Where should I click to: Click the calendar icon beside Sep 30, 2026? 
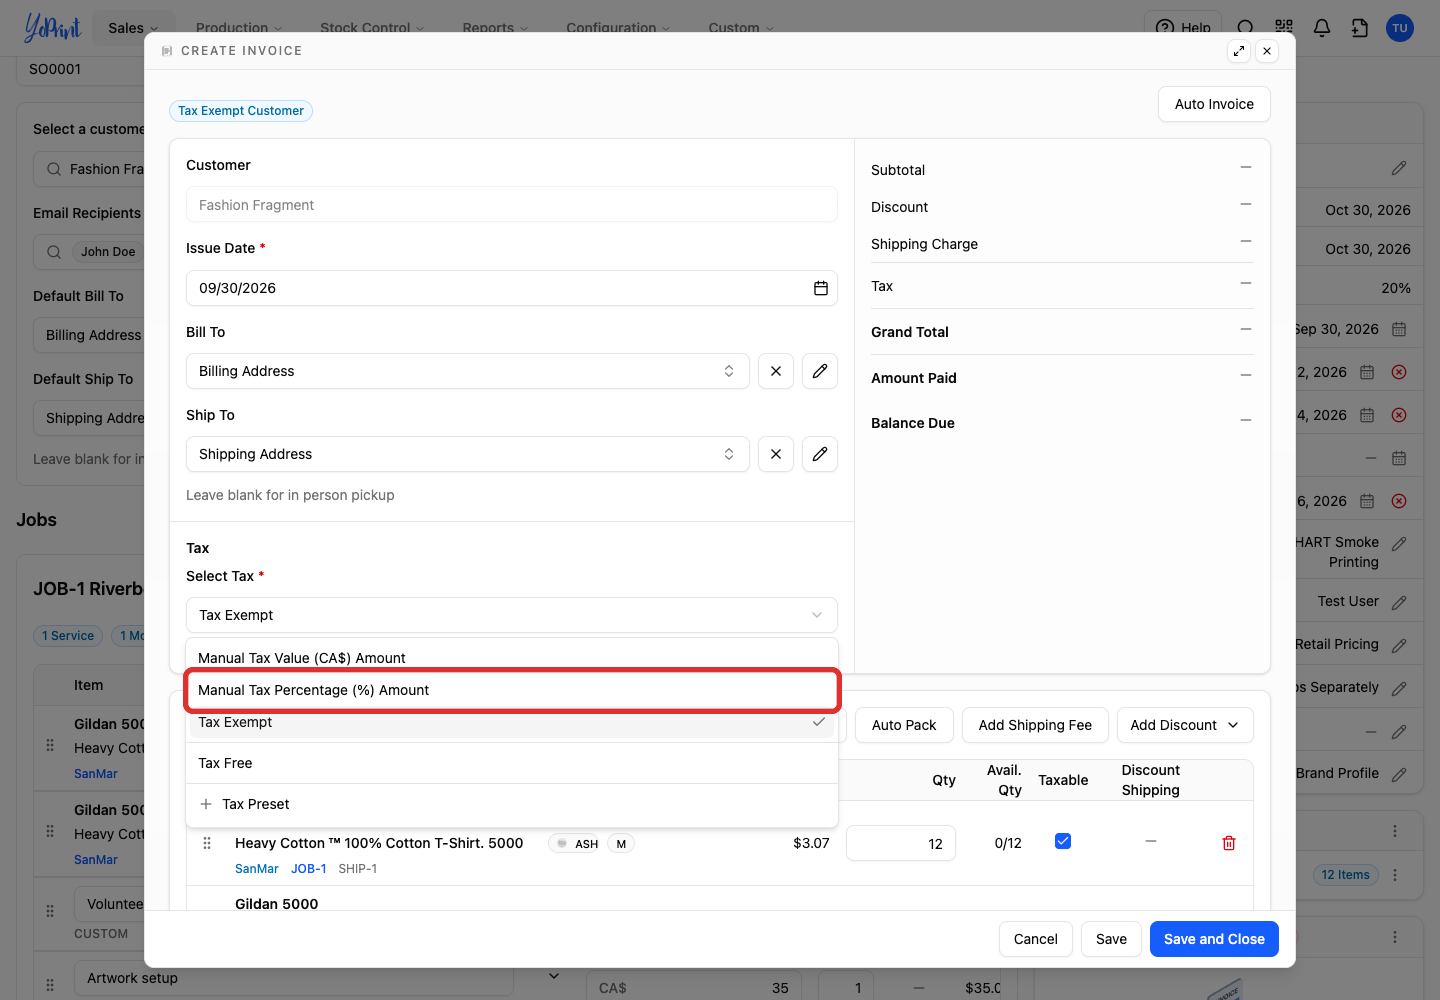[x=1399, y=329]
